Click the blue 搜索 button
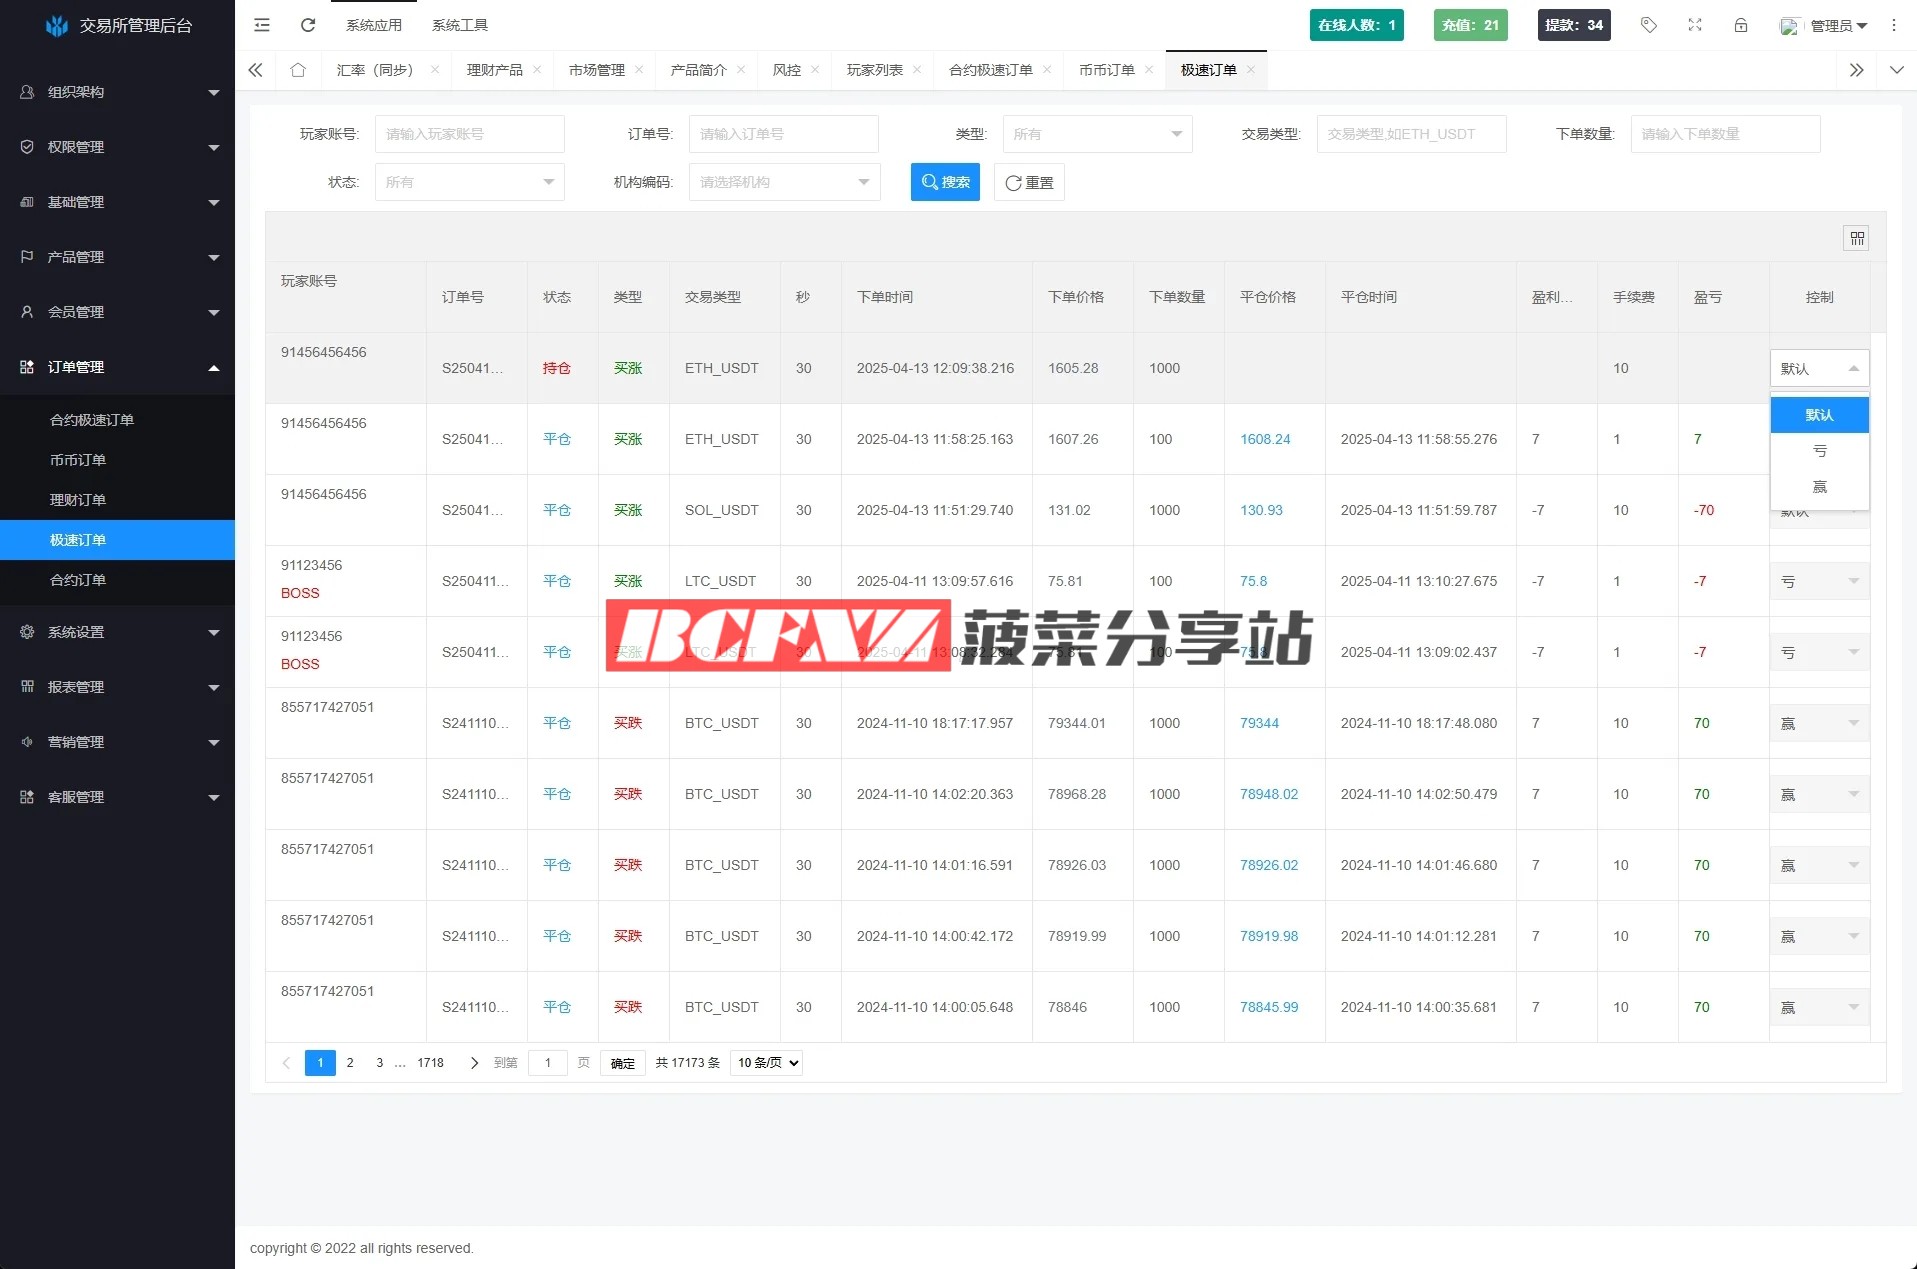Viewport: 1917px width, 1269px height. 945,182
